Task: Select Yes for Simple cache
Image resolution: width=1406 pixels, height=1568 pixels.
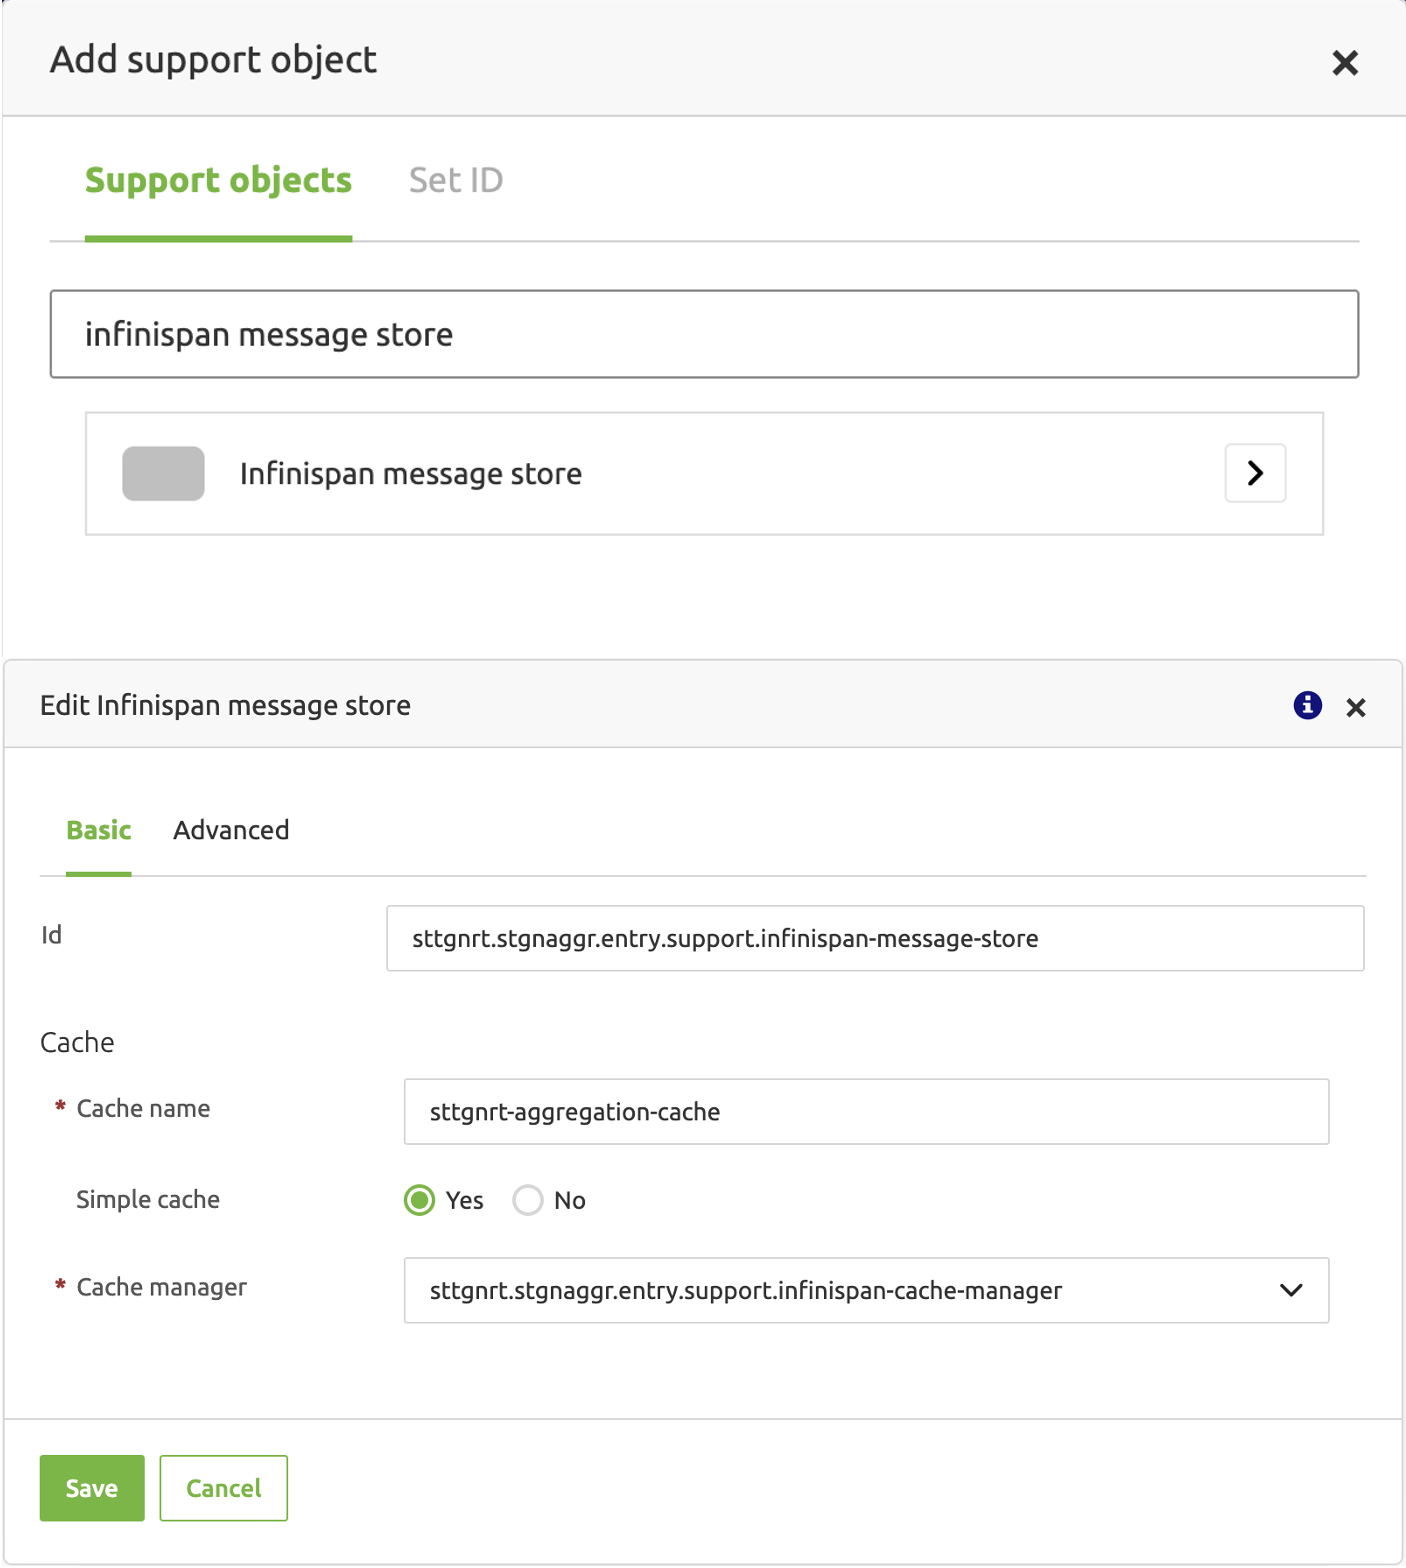Action: point(419,1200)
